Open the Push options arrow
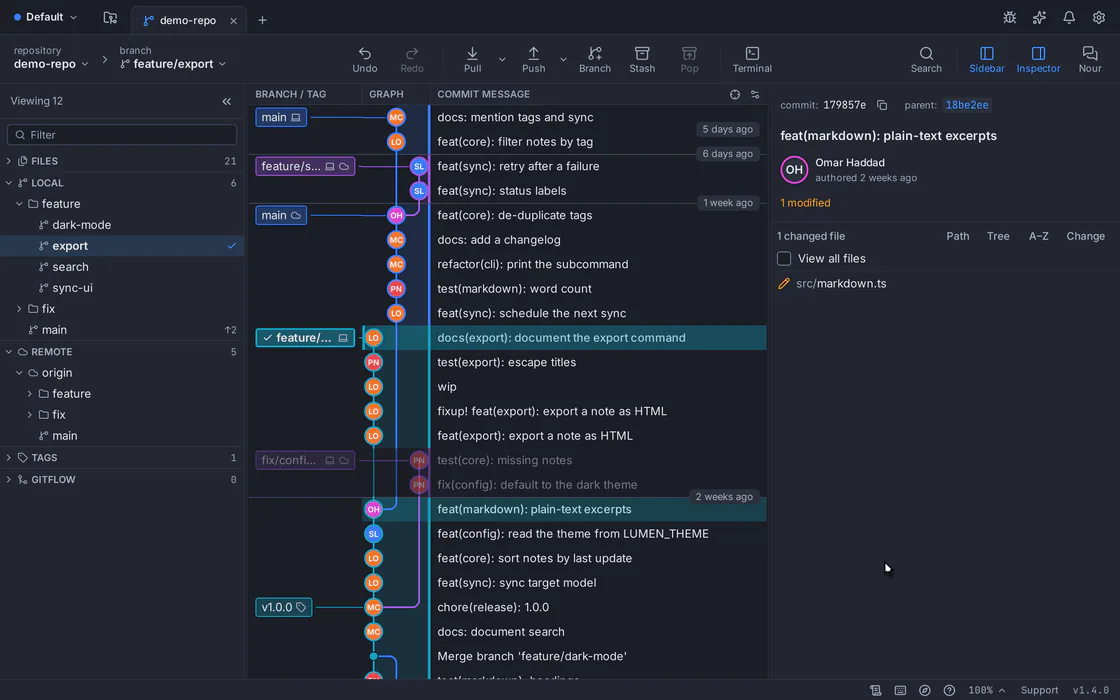Viewport: 1120px width, 700px height. coord(563,59)
